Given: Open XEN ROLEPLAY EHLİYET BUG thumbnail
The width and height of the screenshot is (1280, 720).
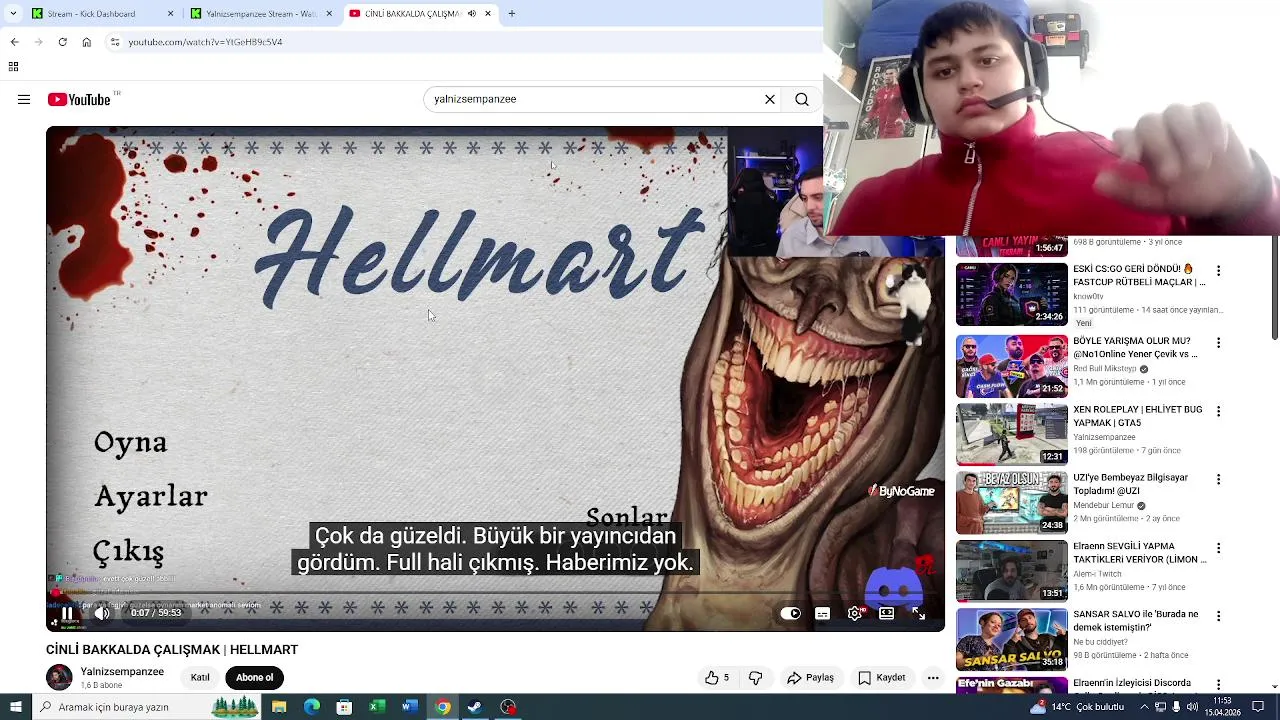Looking at the screenshot, I should pos(1011,434).
